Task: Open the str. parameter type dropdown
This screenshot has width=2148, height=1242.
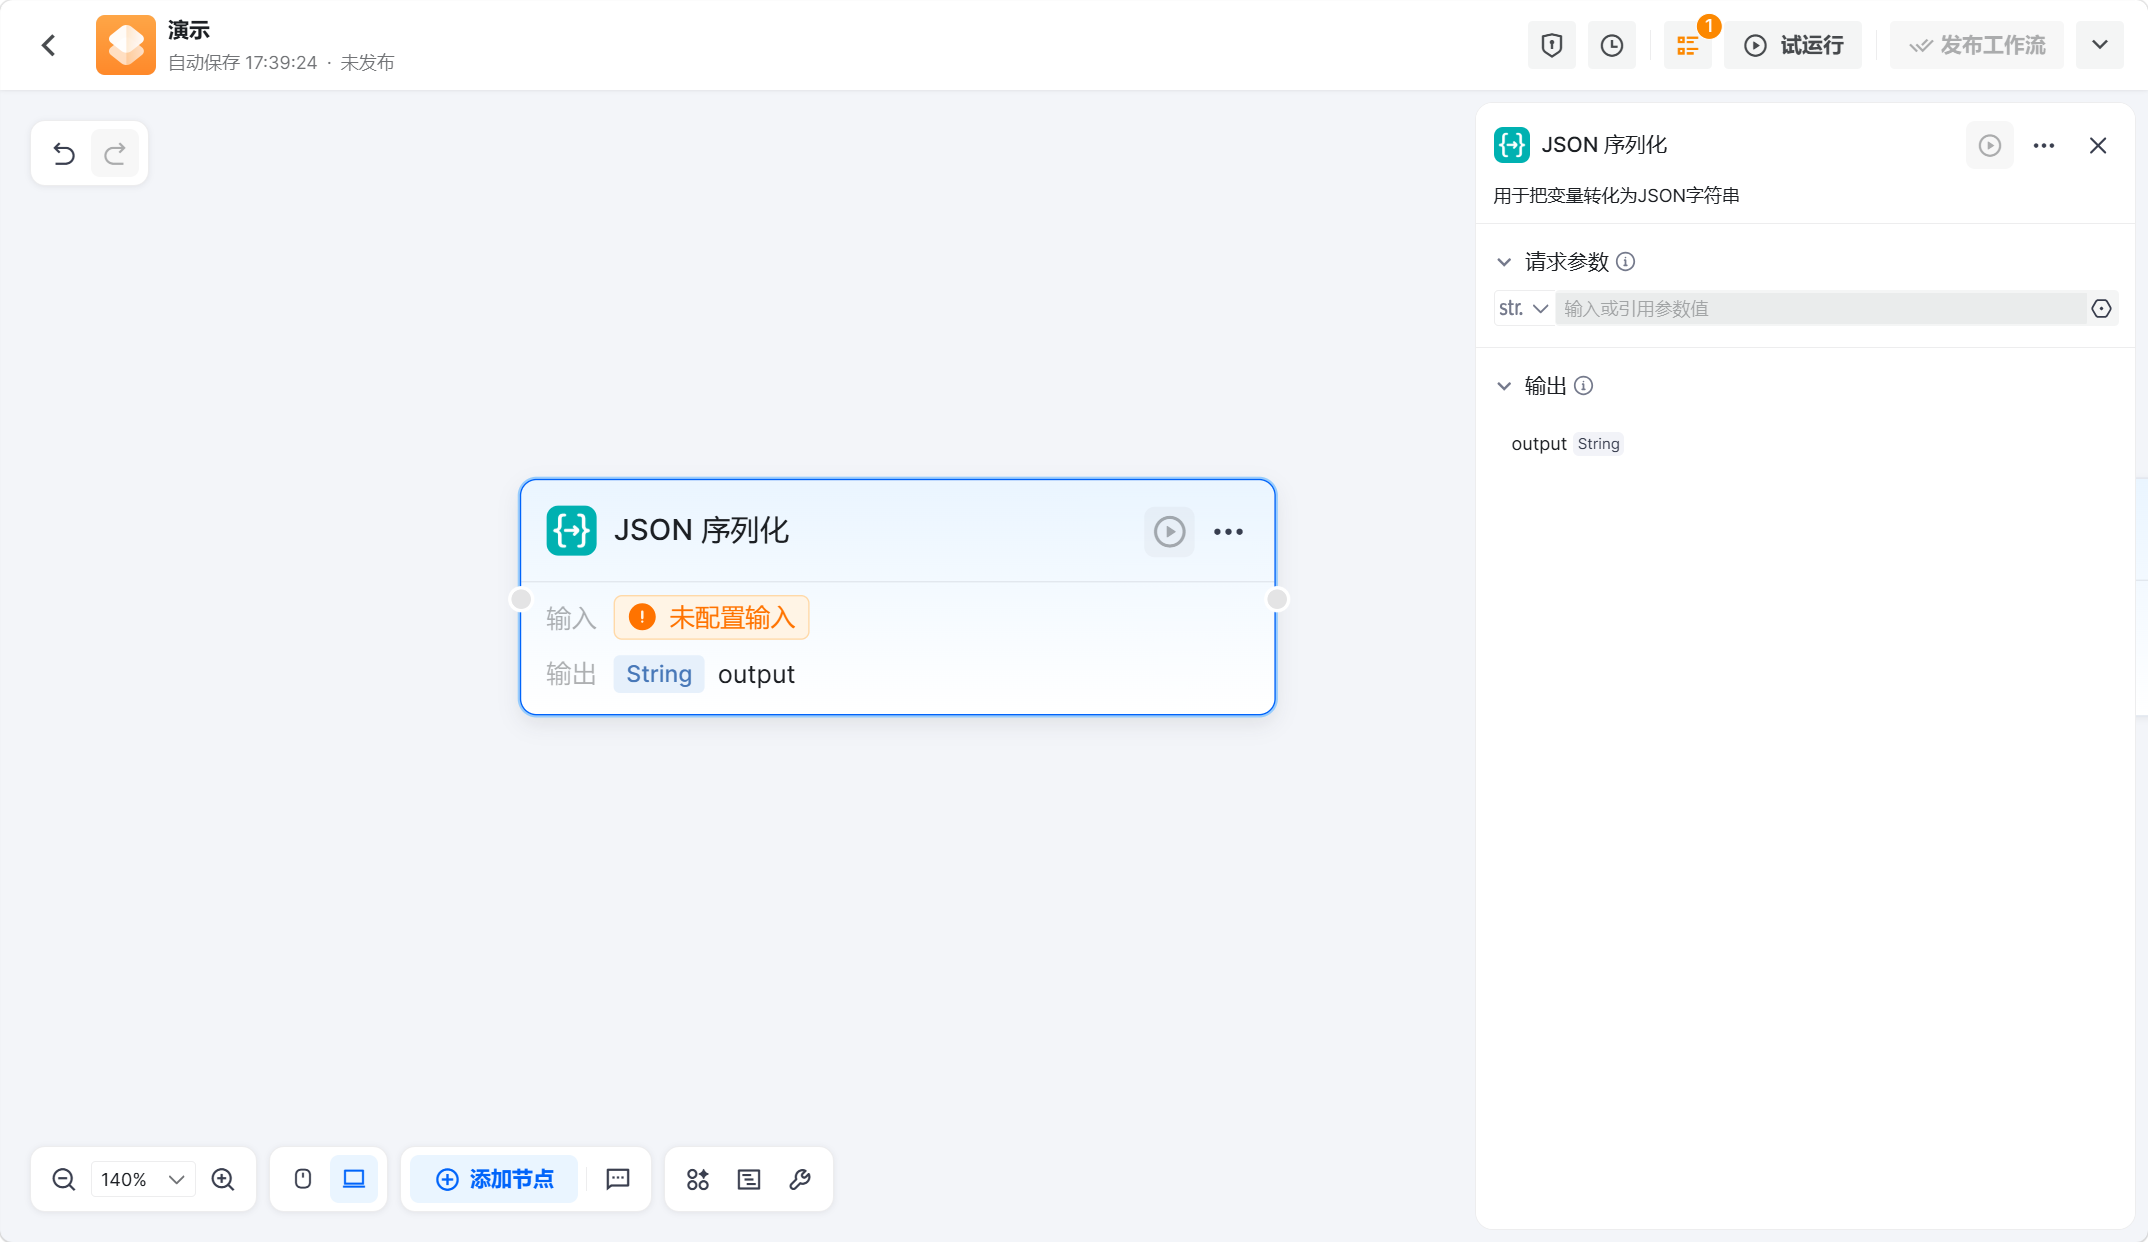Action: 1524,308
